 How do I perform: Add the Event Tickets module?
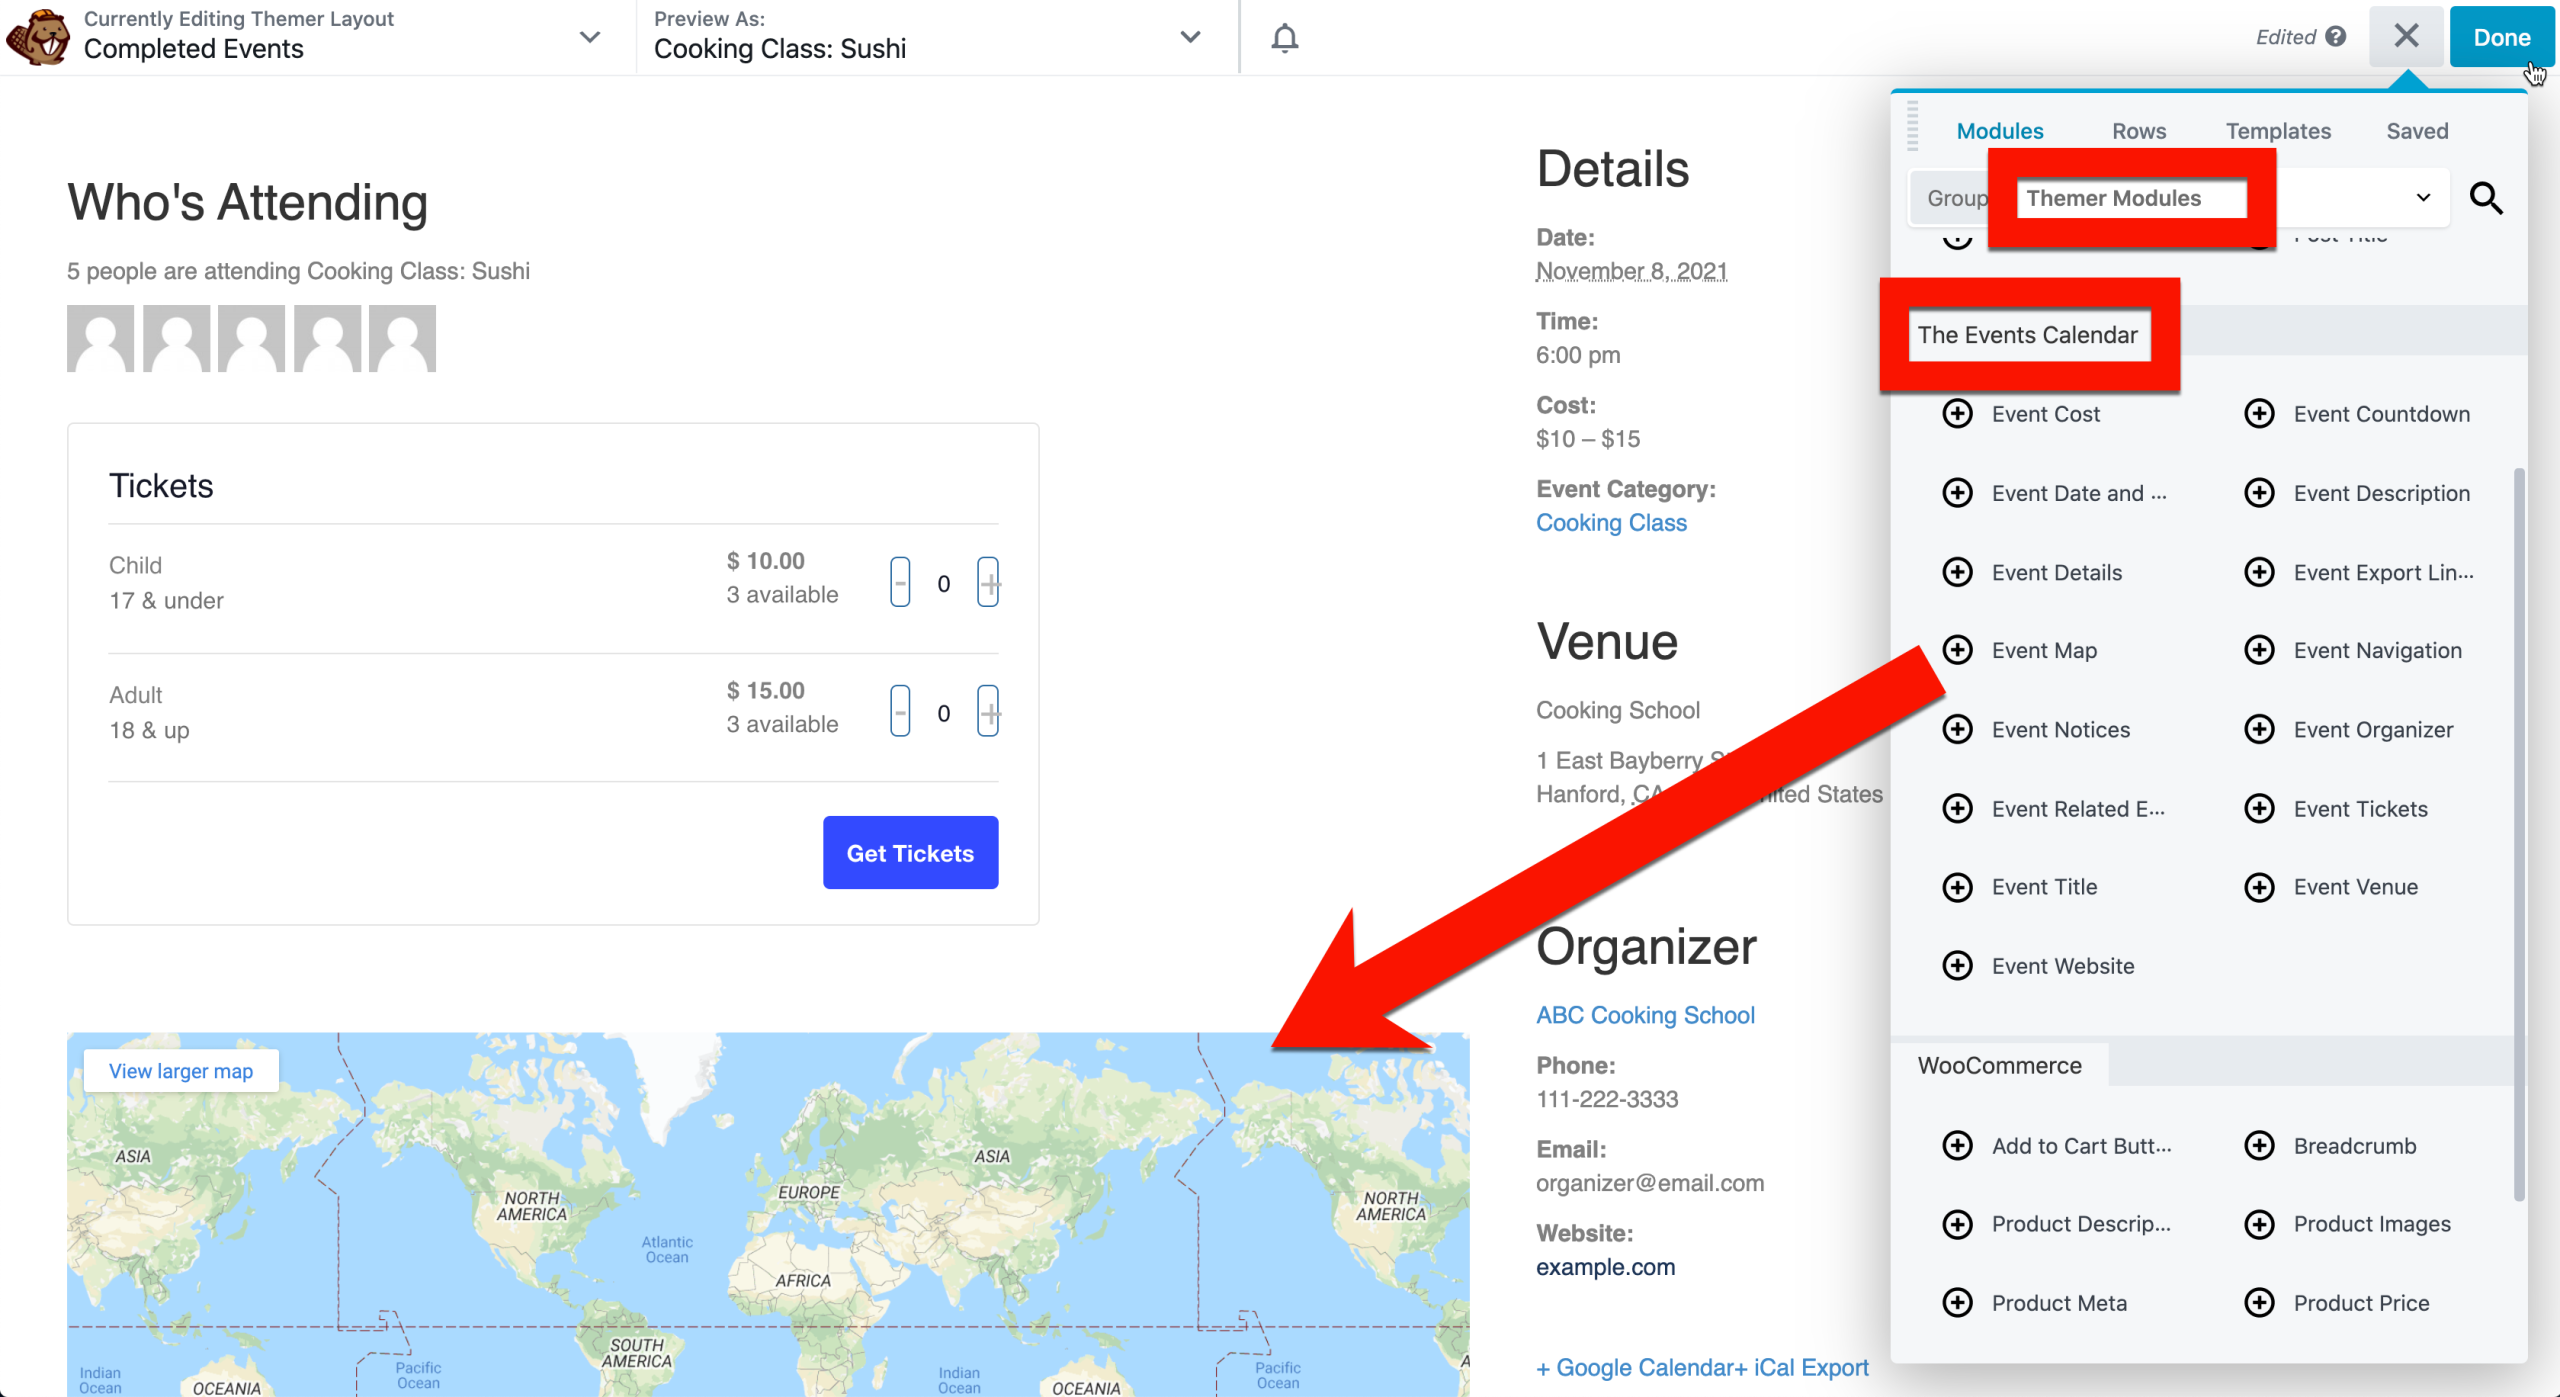tap(2335, 809)
